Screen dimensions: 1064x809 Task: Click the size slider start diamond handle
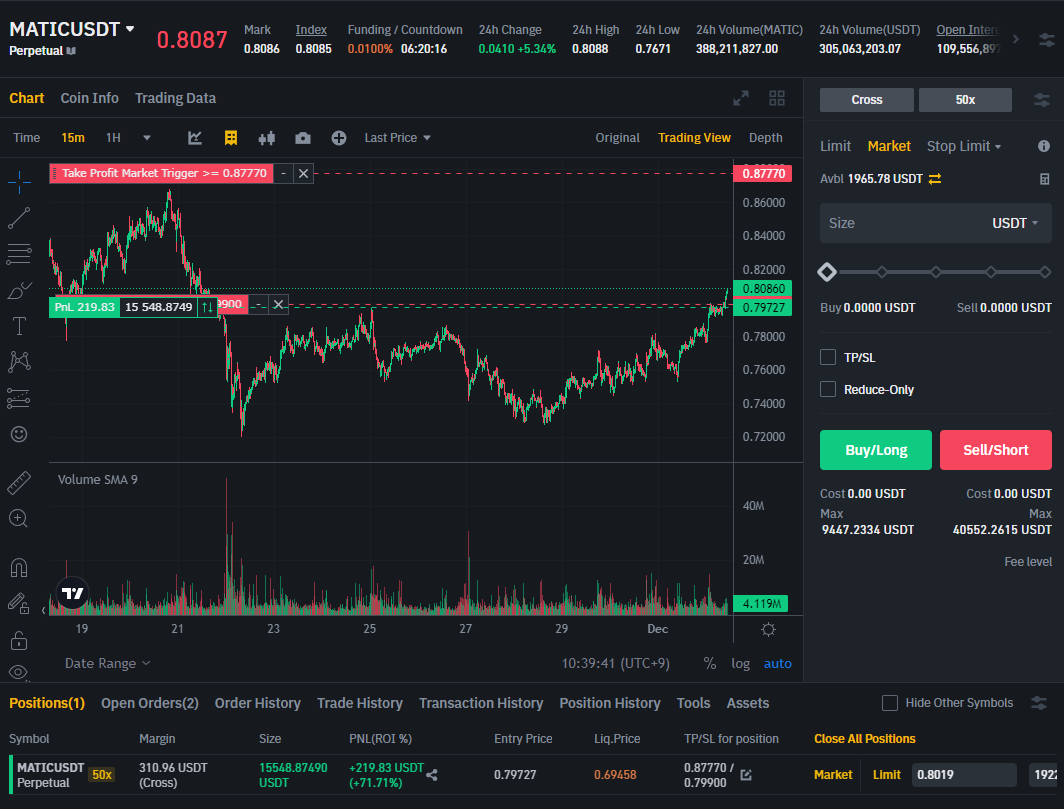click(827, 272)
